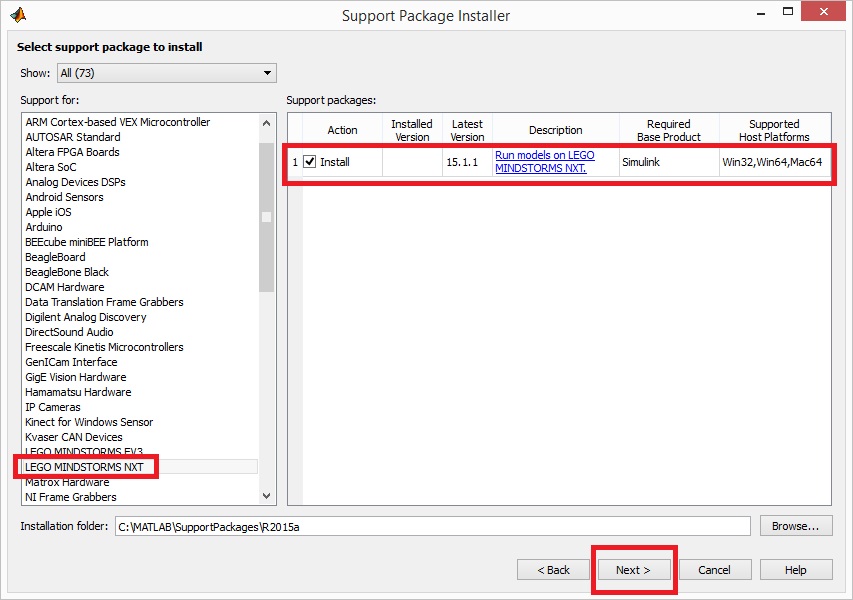Click scroll down arrow of Support for list
This screenshot has width=853, height=600.
tap(267, 496)
